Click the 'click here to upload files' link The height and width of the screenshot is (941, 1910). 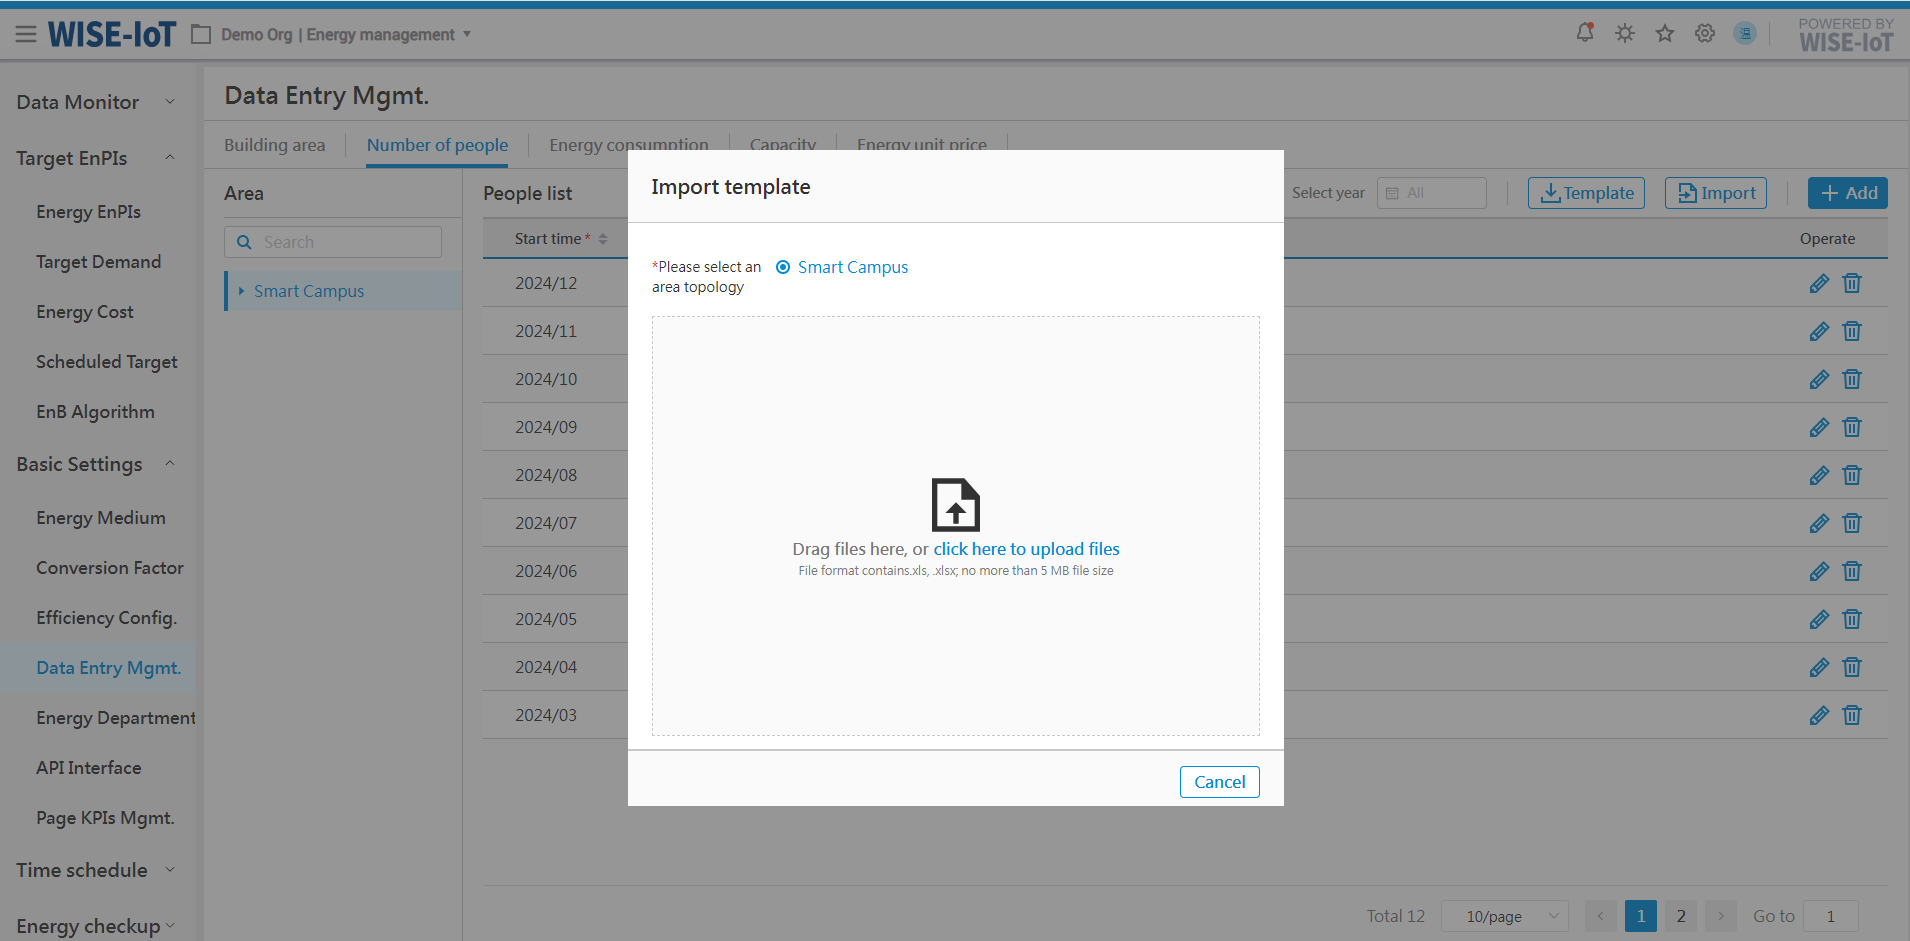(x=1026, y=549)
